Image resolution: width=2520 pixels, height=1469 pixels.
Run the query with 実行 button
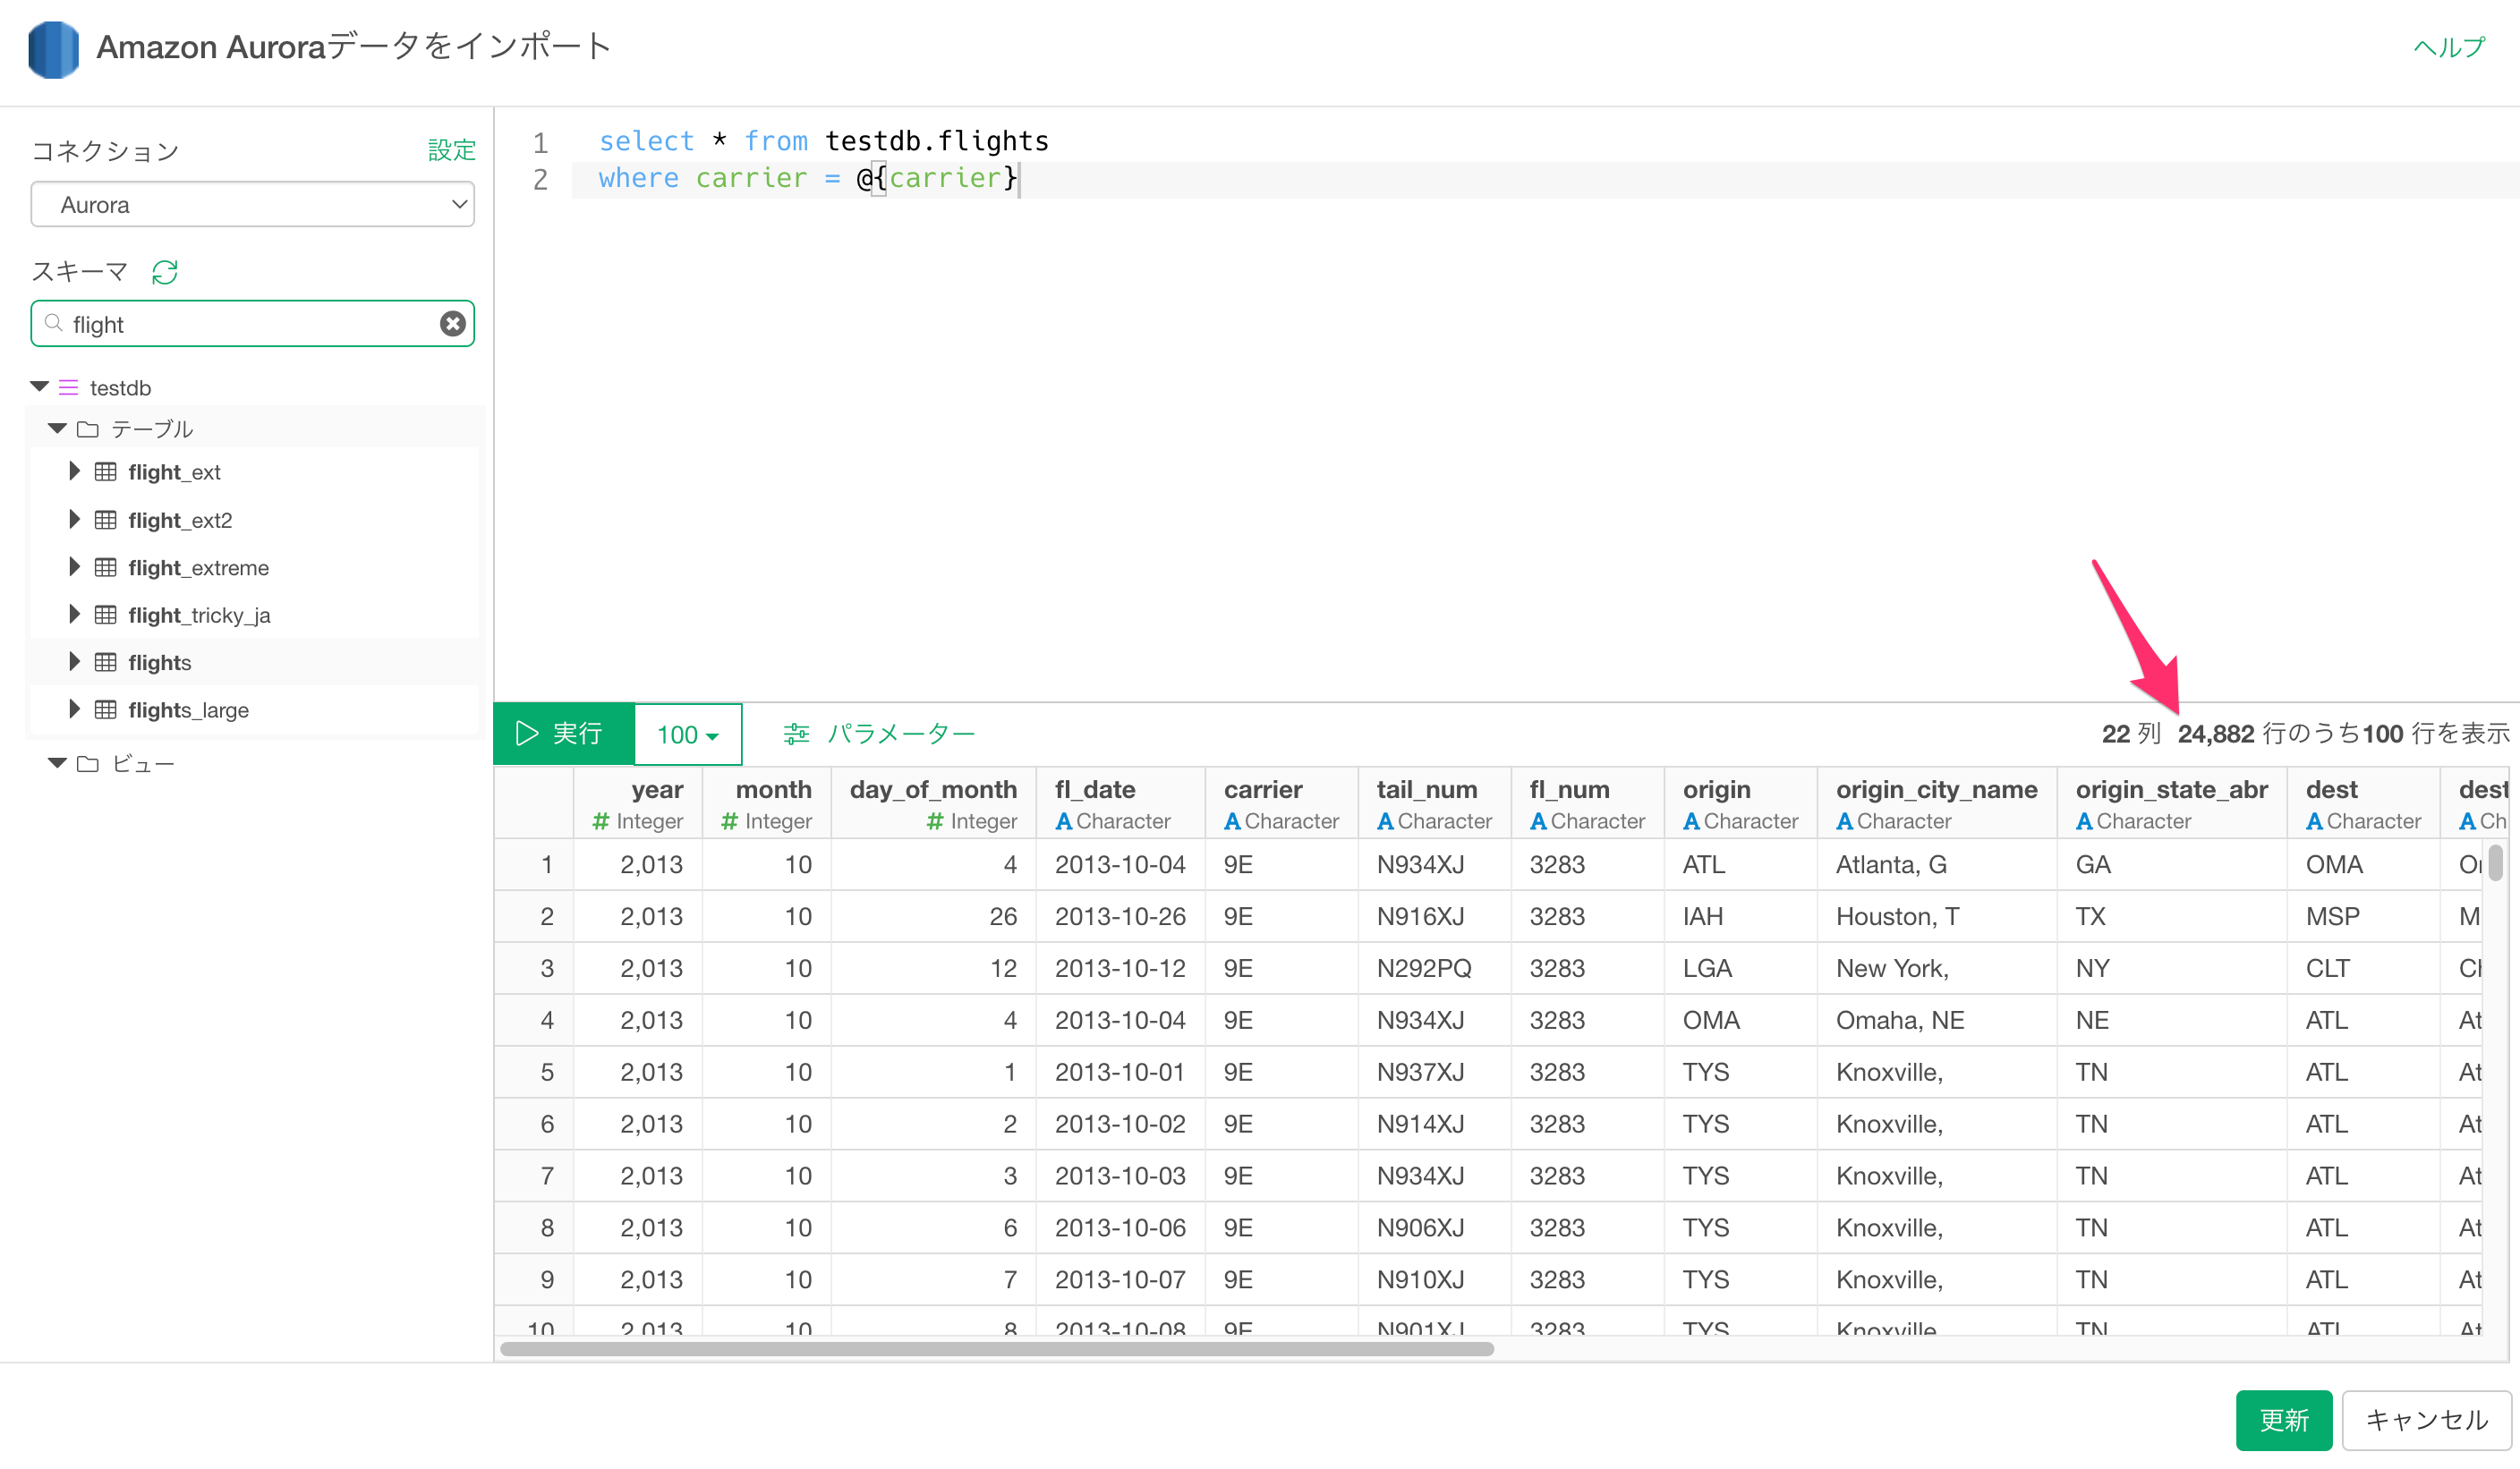[564, 734]
